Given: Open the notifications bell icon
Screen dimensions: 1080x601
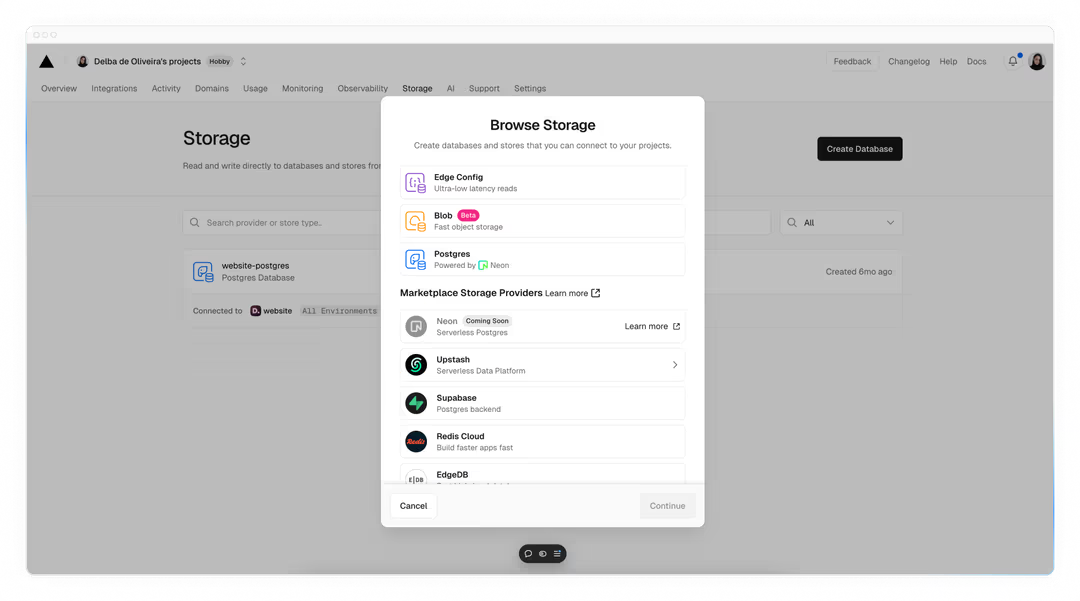Looking at the screenshot, I should point(1012,61).
